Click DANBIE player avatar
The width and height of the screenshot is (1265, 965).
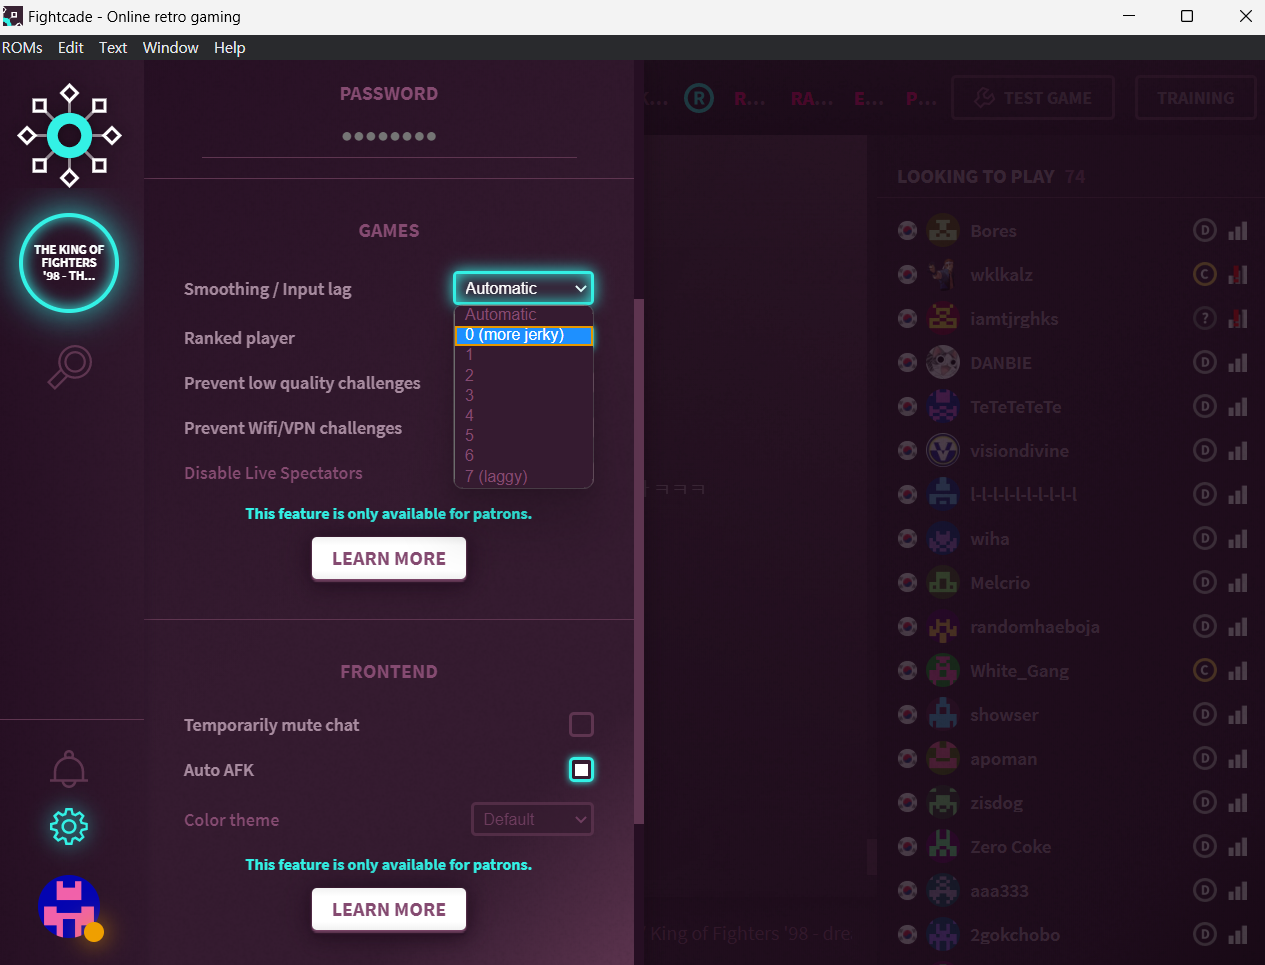pos(943,362)
